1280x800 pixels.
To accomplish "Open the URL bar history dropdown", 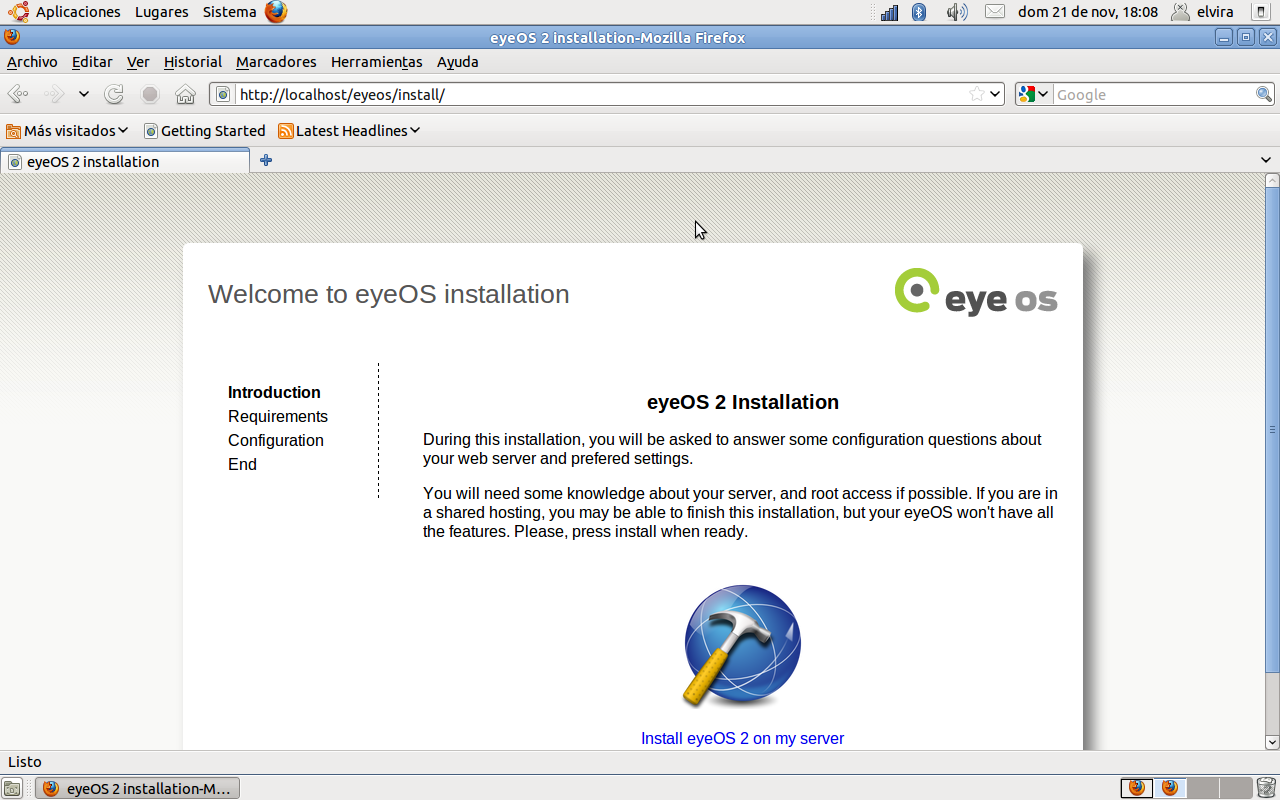I will (x=995, y=94).
